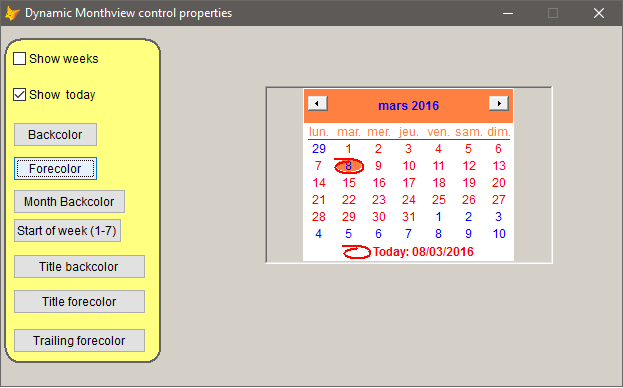
Task: Select trailing day 29 from February
Action: 319,149
